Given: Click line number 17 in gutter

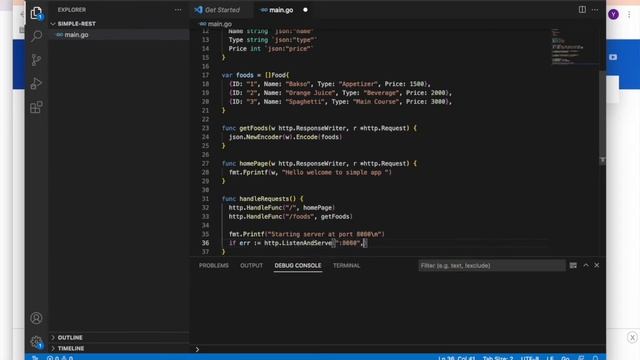Looking at the screenshot, I should tap(205, 75).
